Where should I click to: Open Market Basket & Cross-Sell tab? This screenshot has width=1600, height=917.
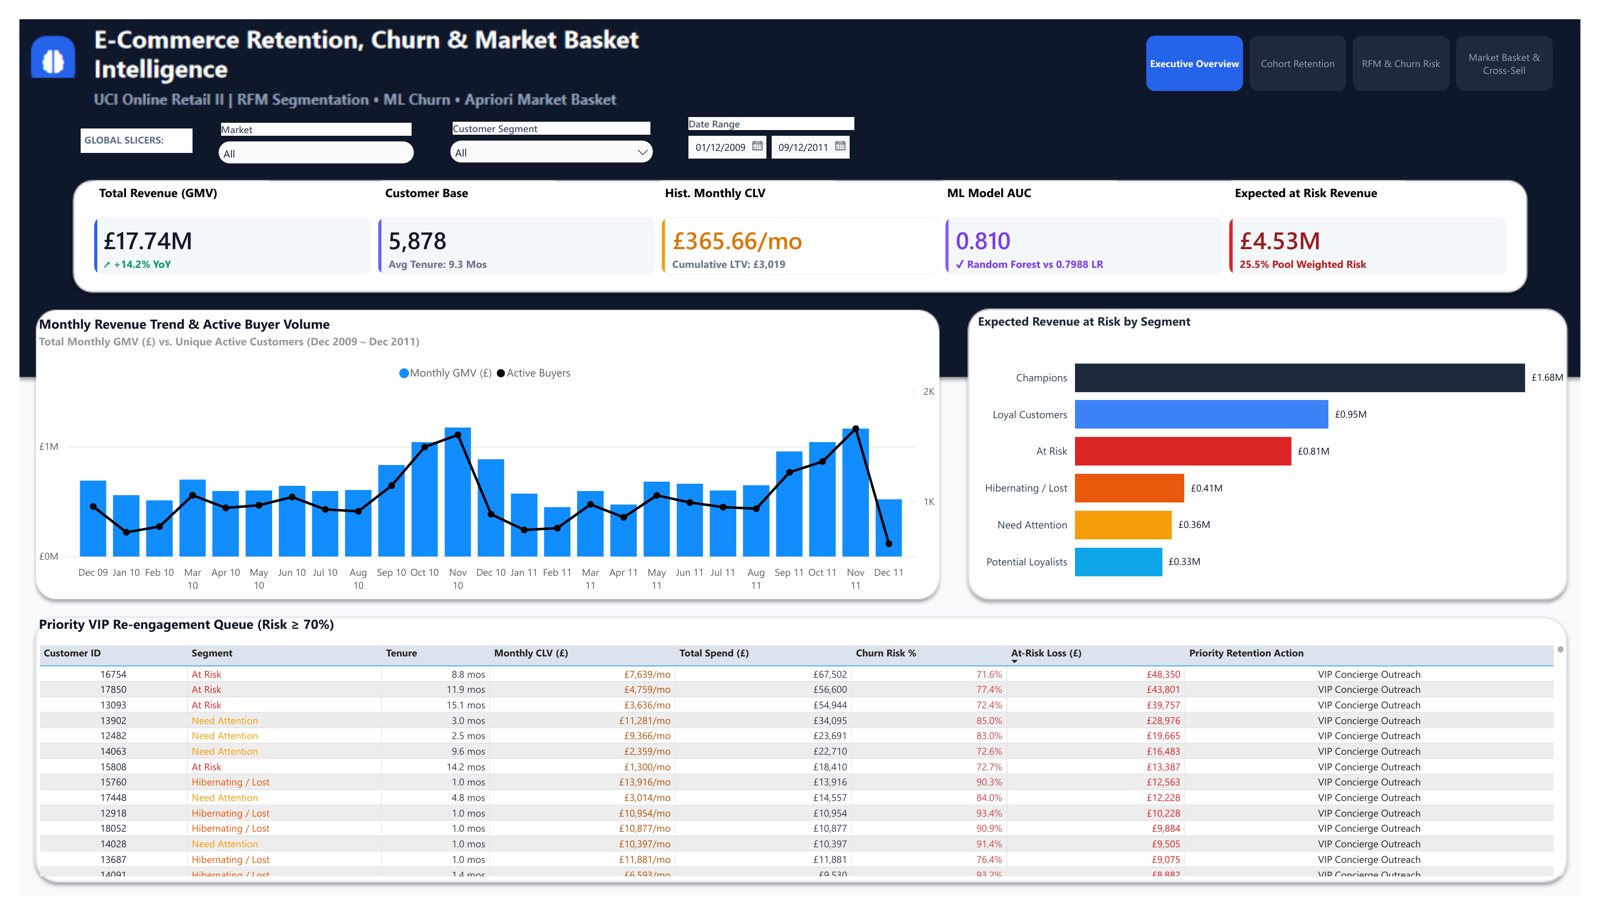tap(1504, 64)
